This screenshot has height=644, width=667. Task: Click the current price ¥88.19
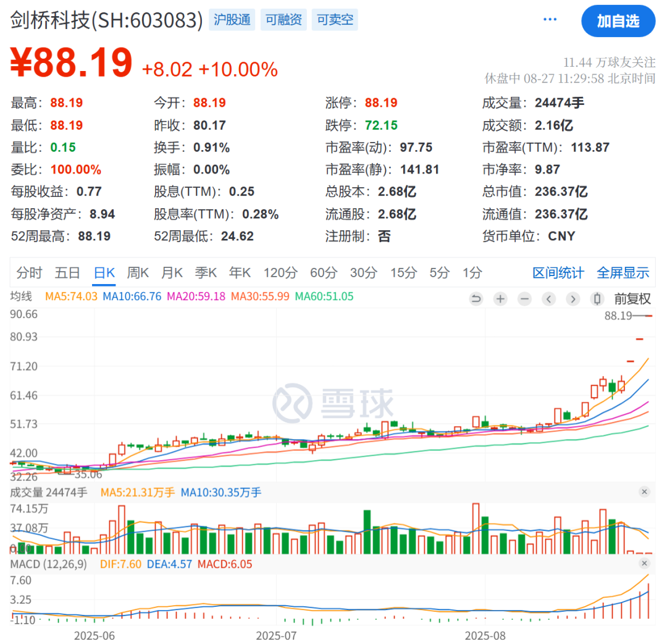(x=71, y=63)
